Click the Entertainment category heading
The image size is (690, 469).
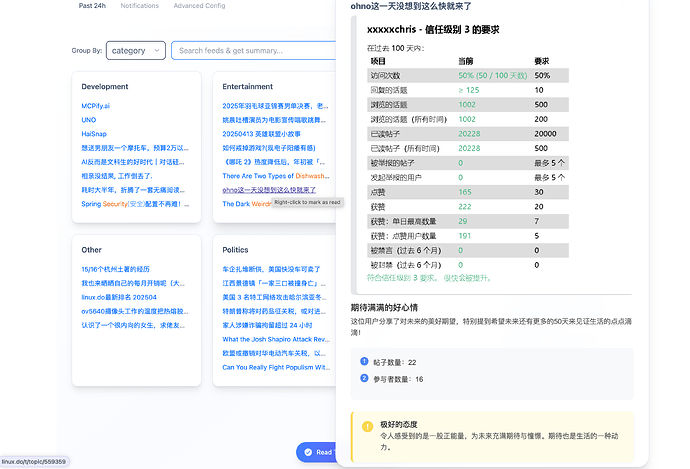247,87
